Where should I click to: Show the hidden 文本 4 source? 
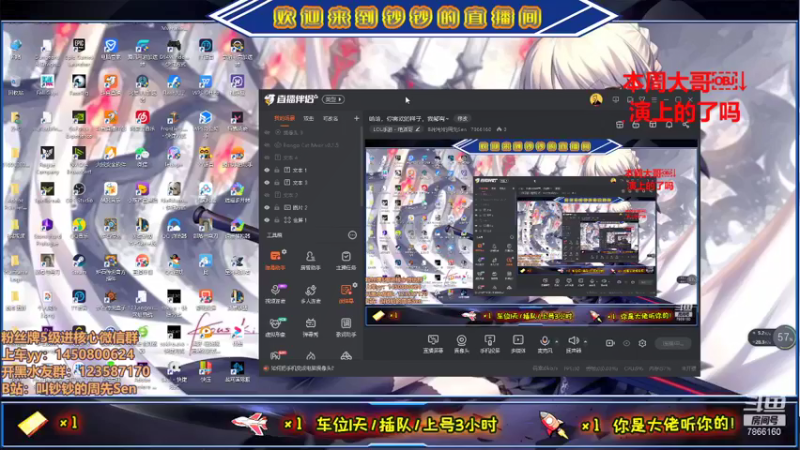click(267, 158)
